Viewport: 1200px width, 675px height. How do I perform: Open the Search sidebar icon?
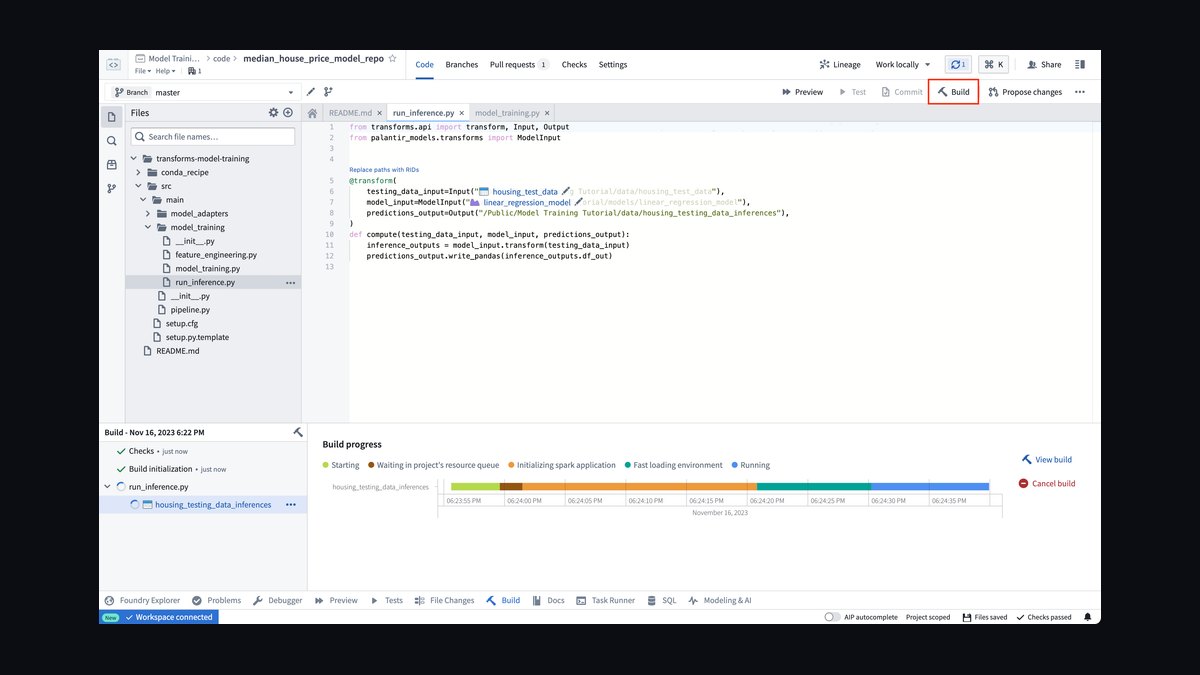112,140
